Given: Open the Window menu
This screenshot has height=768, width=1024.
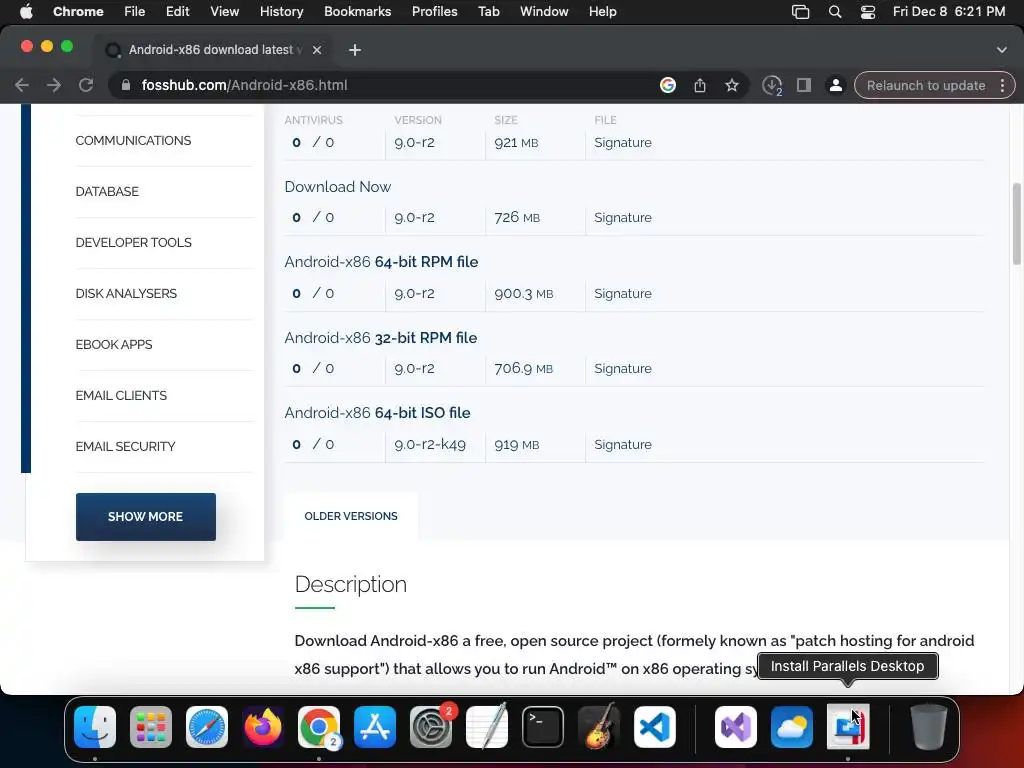Looking at the screenshot, I should tap(544, 12).
